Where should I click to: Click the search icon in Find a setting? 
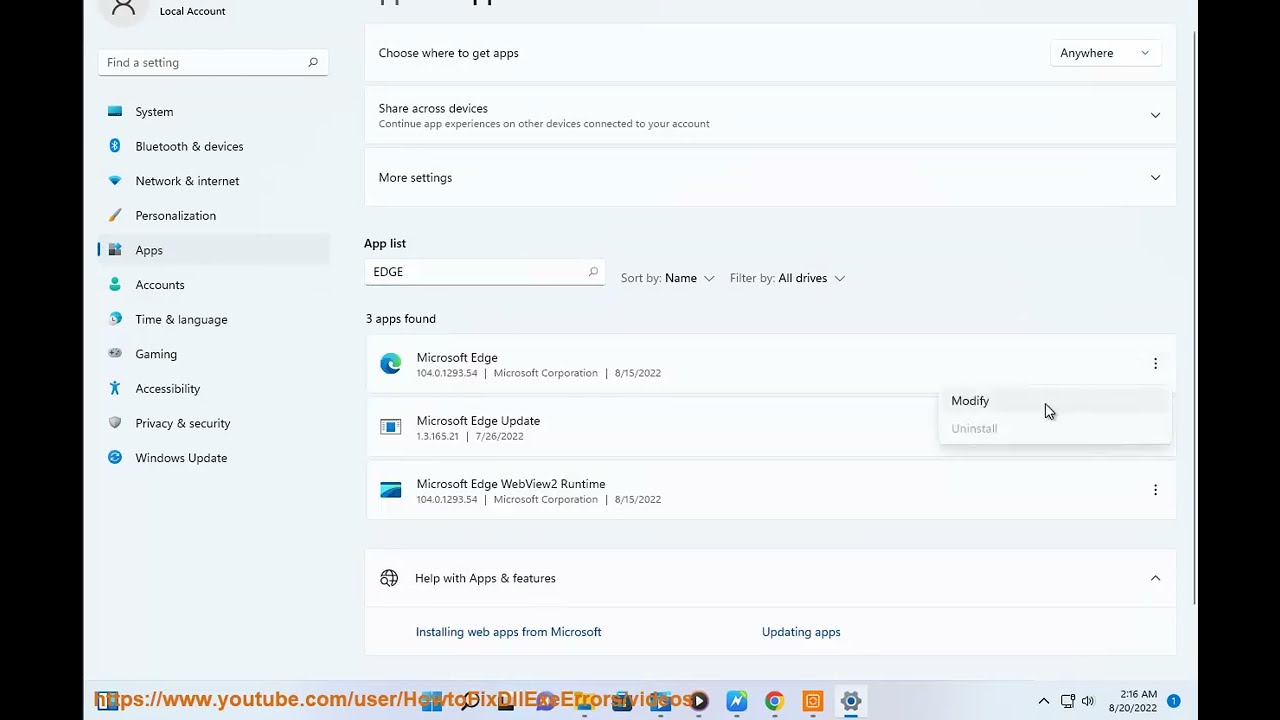(x=313, y=62)
